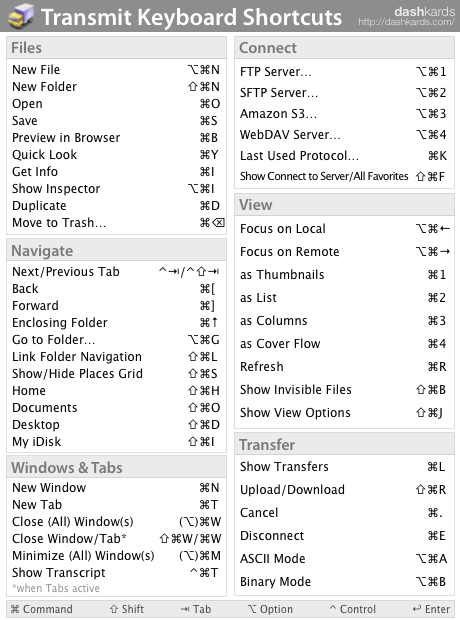This screenshot has height=620, width=460.
Task: Choose the New Folder entry
Action: [116, 87]
